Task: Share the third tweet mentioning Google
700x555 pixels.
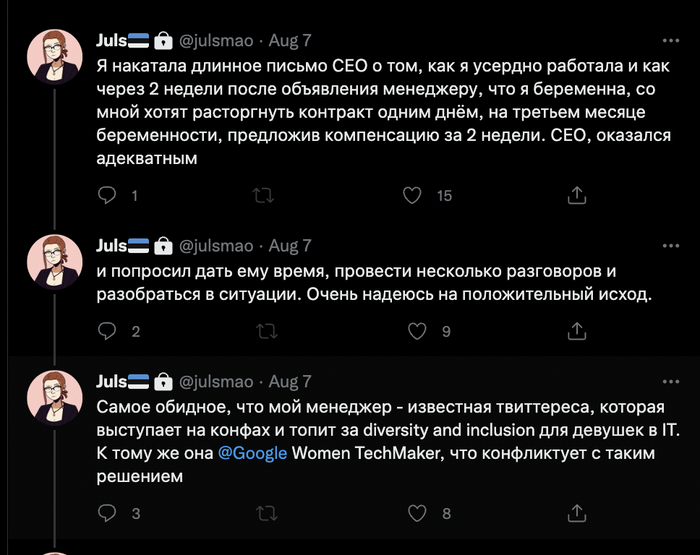Action: [576, 513]
